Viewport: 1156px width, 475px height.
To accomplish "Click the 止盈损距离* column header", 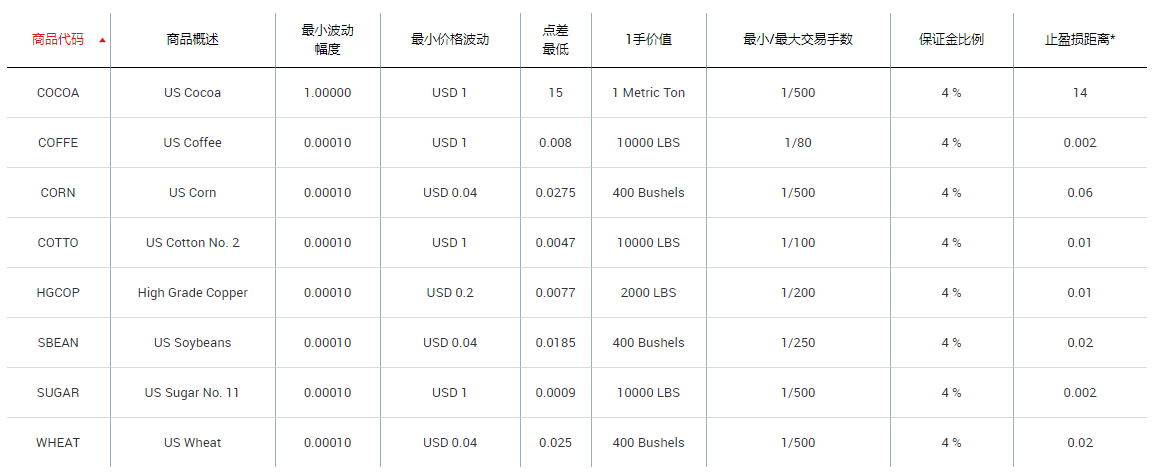I will tap(1080, 39).
